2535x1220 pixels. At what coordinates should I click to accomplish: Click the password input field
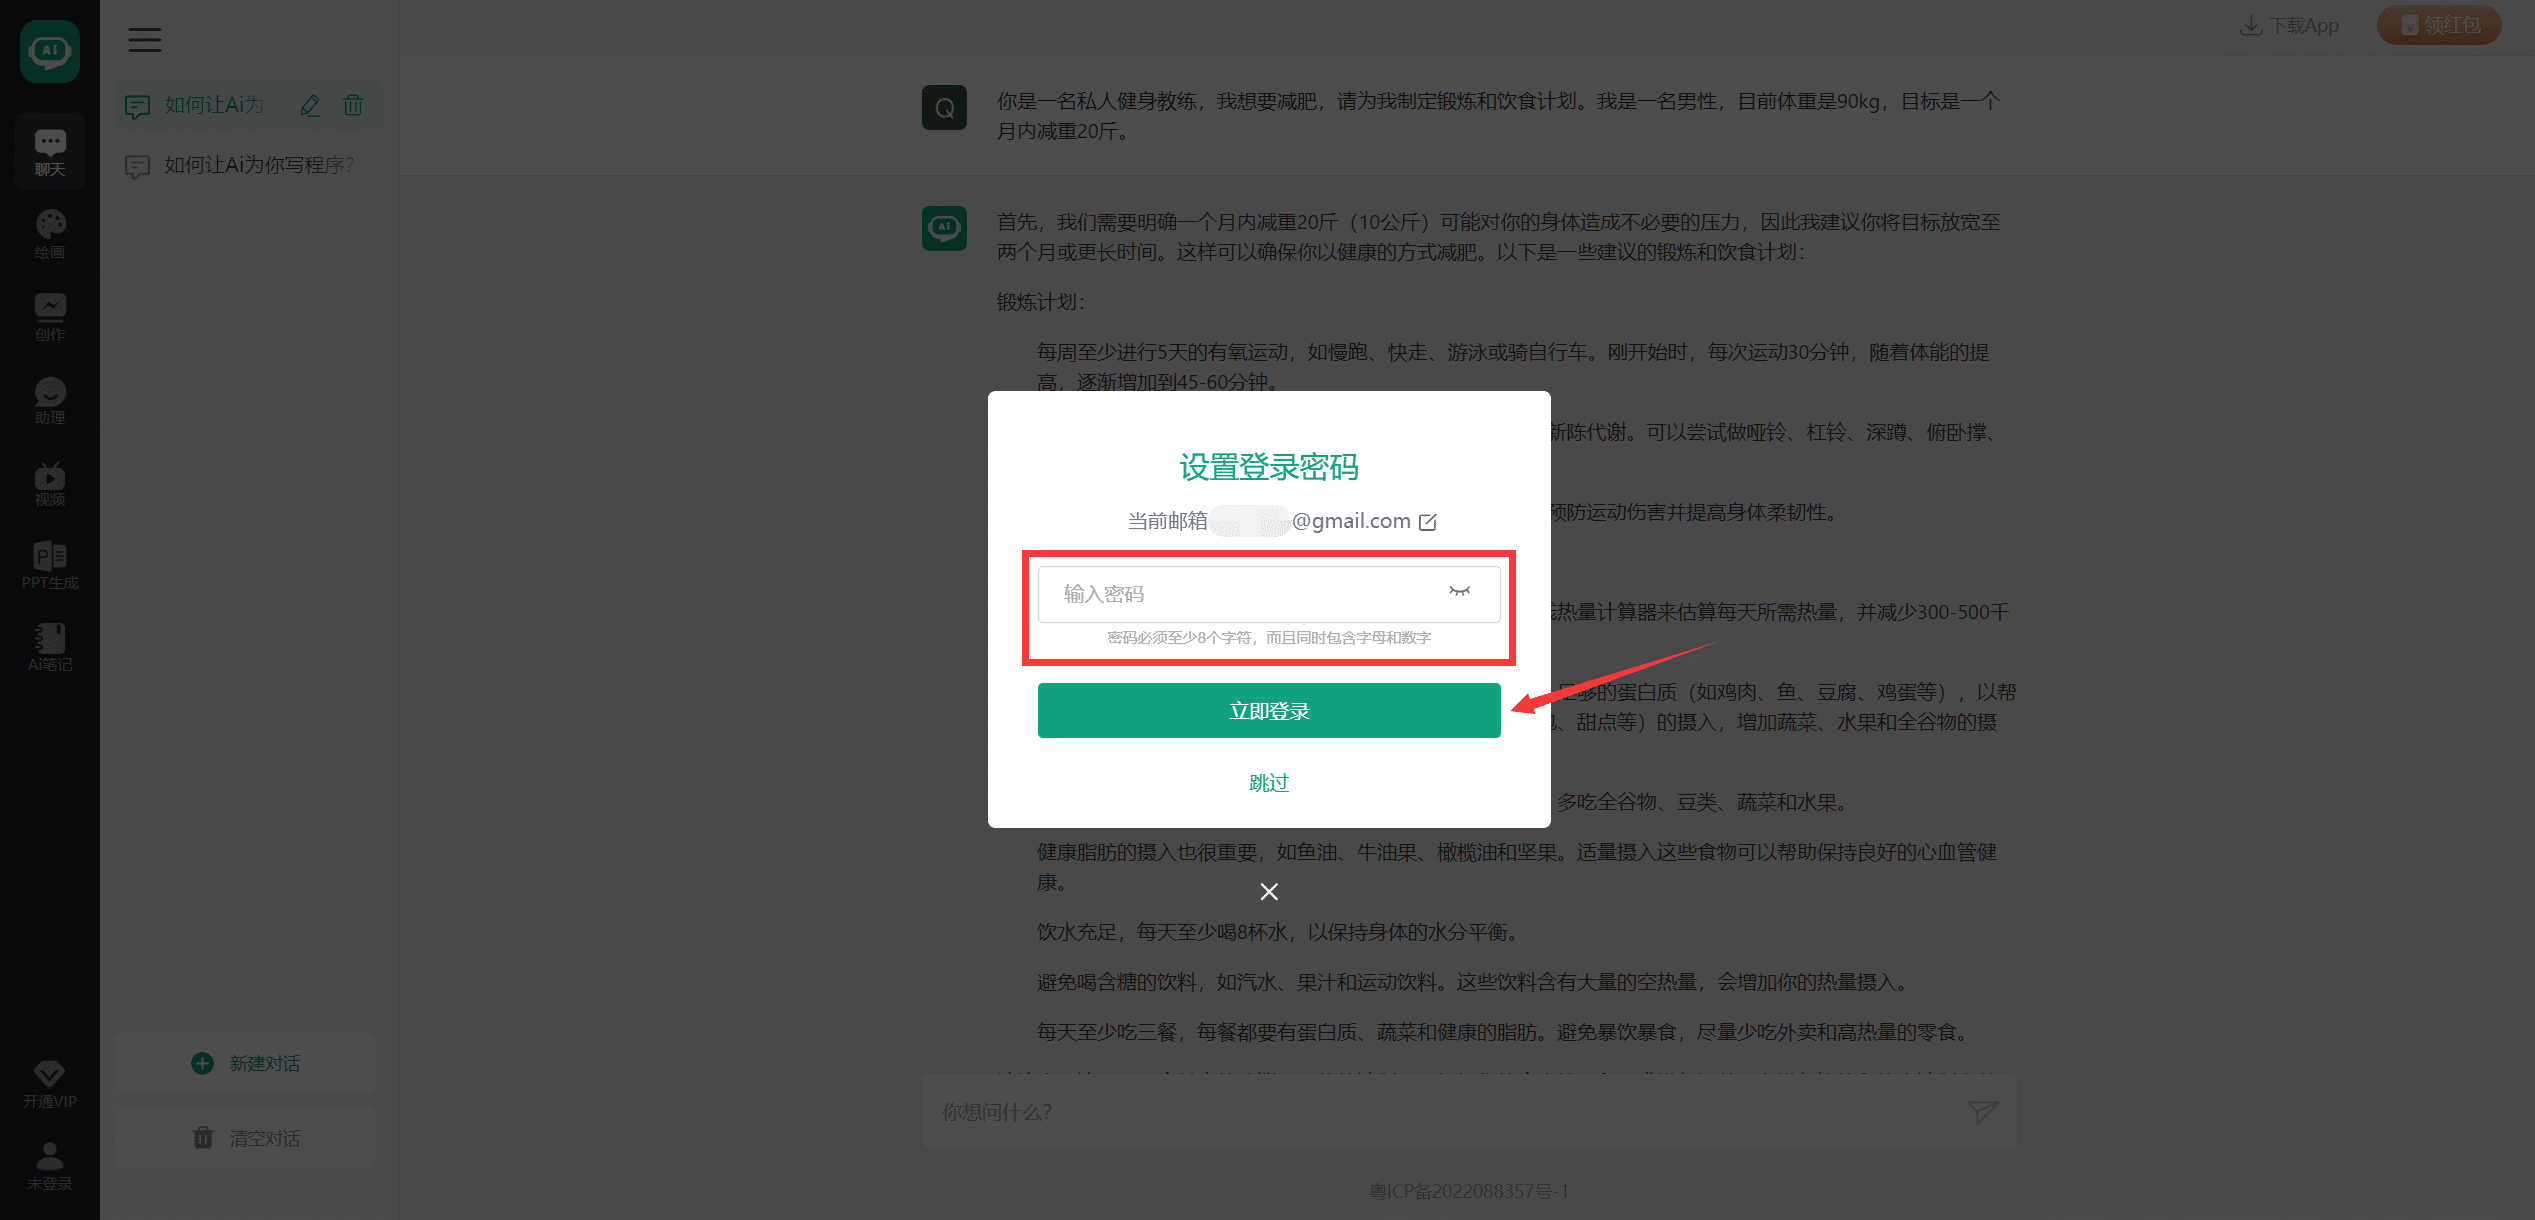coord(1240,593)
